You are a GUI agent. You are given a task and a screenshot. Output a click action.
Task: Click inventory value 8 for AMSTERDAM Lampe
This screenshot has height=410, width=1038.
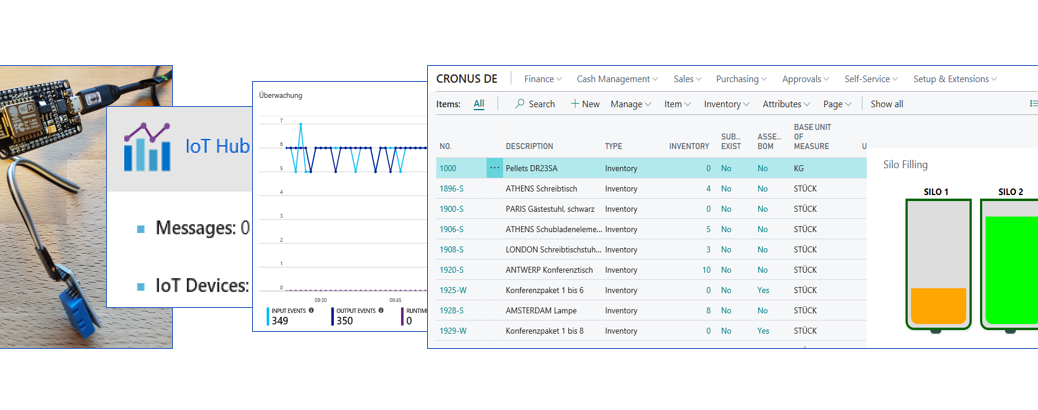pyautogui.click(x=708, y=310)
